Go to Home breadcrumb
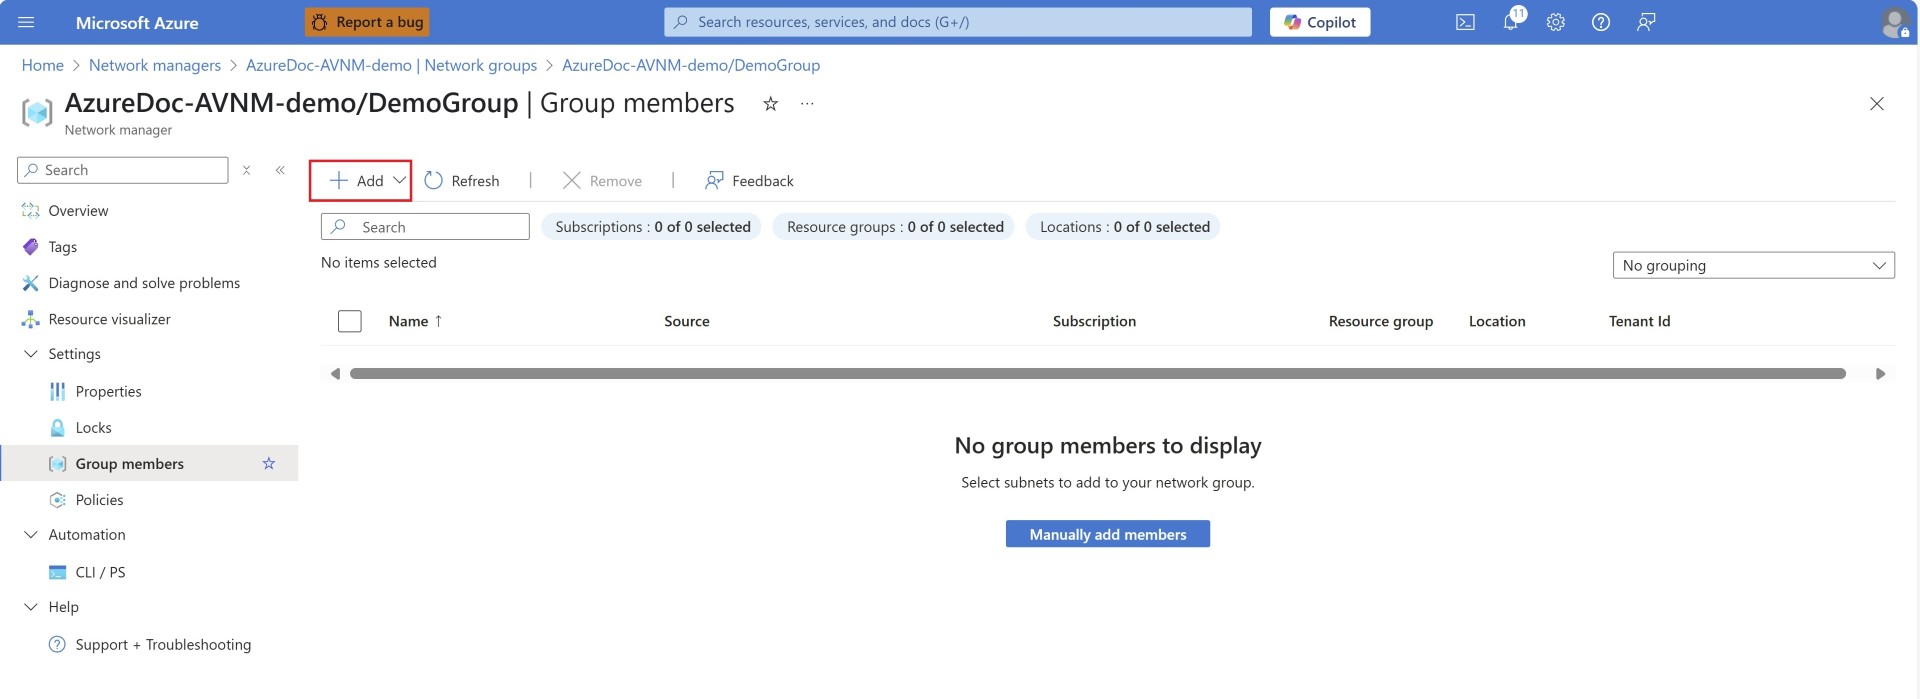 [43, 65]
